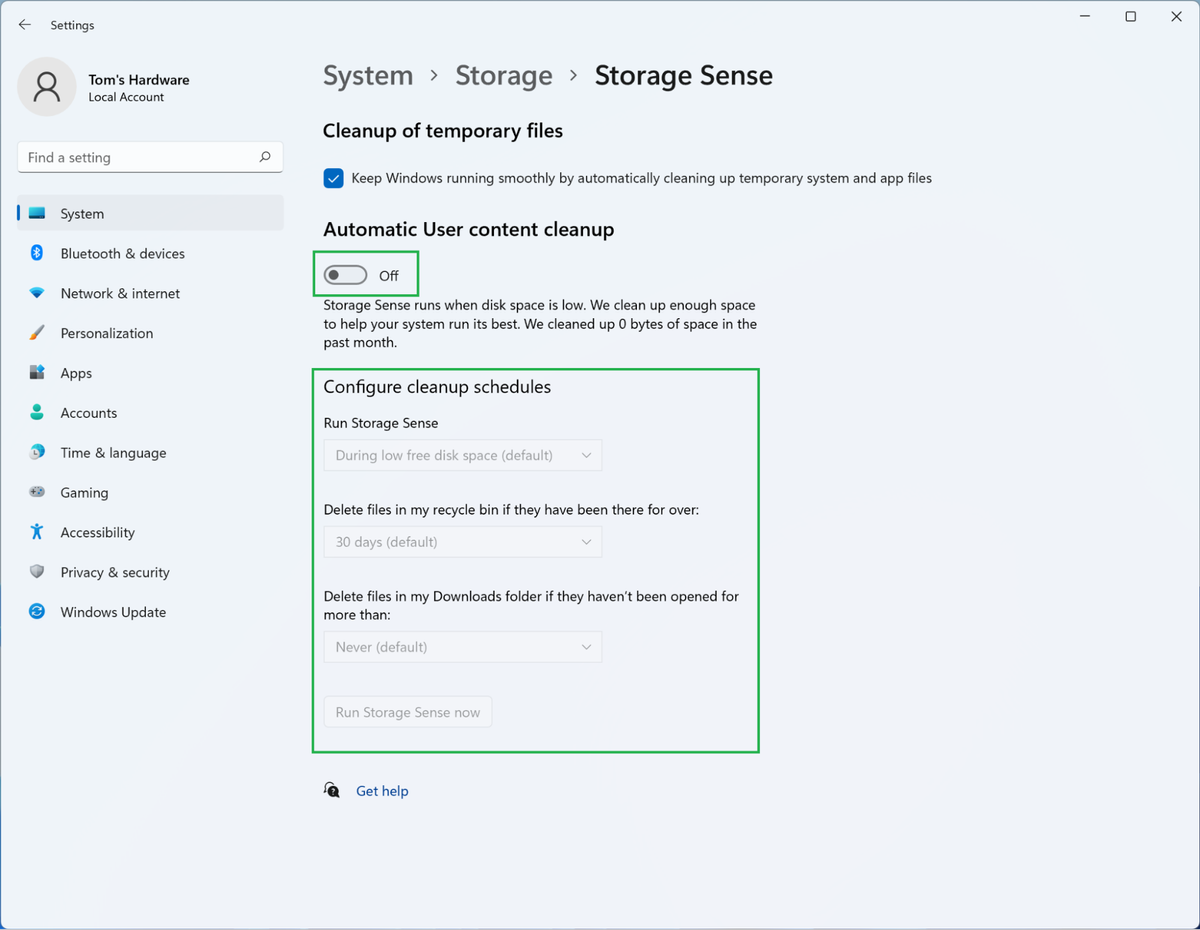Uncheck automatic temporary file cleanup
The image size is (1200, 930).
[x=333, y=178]
